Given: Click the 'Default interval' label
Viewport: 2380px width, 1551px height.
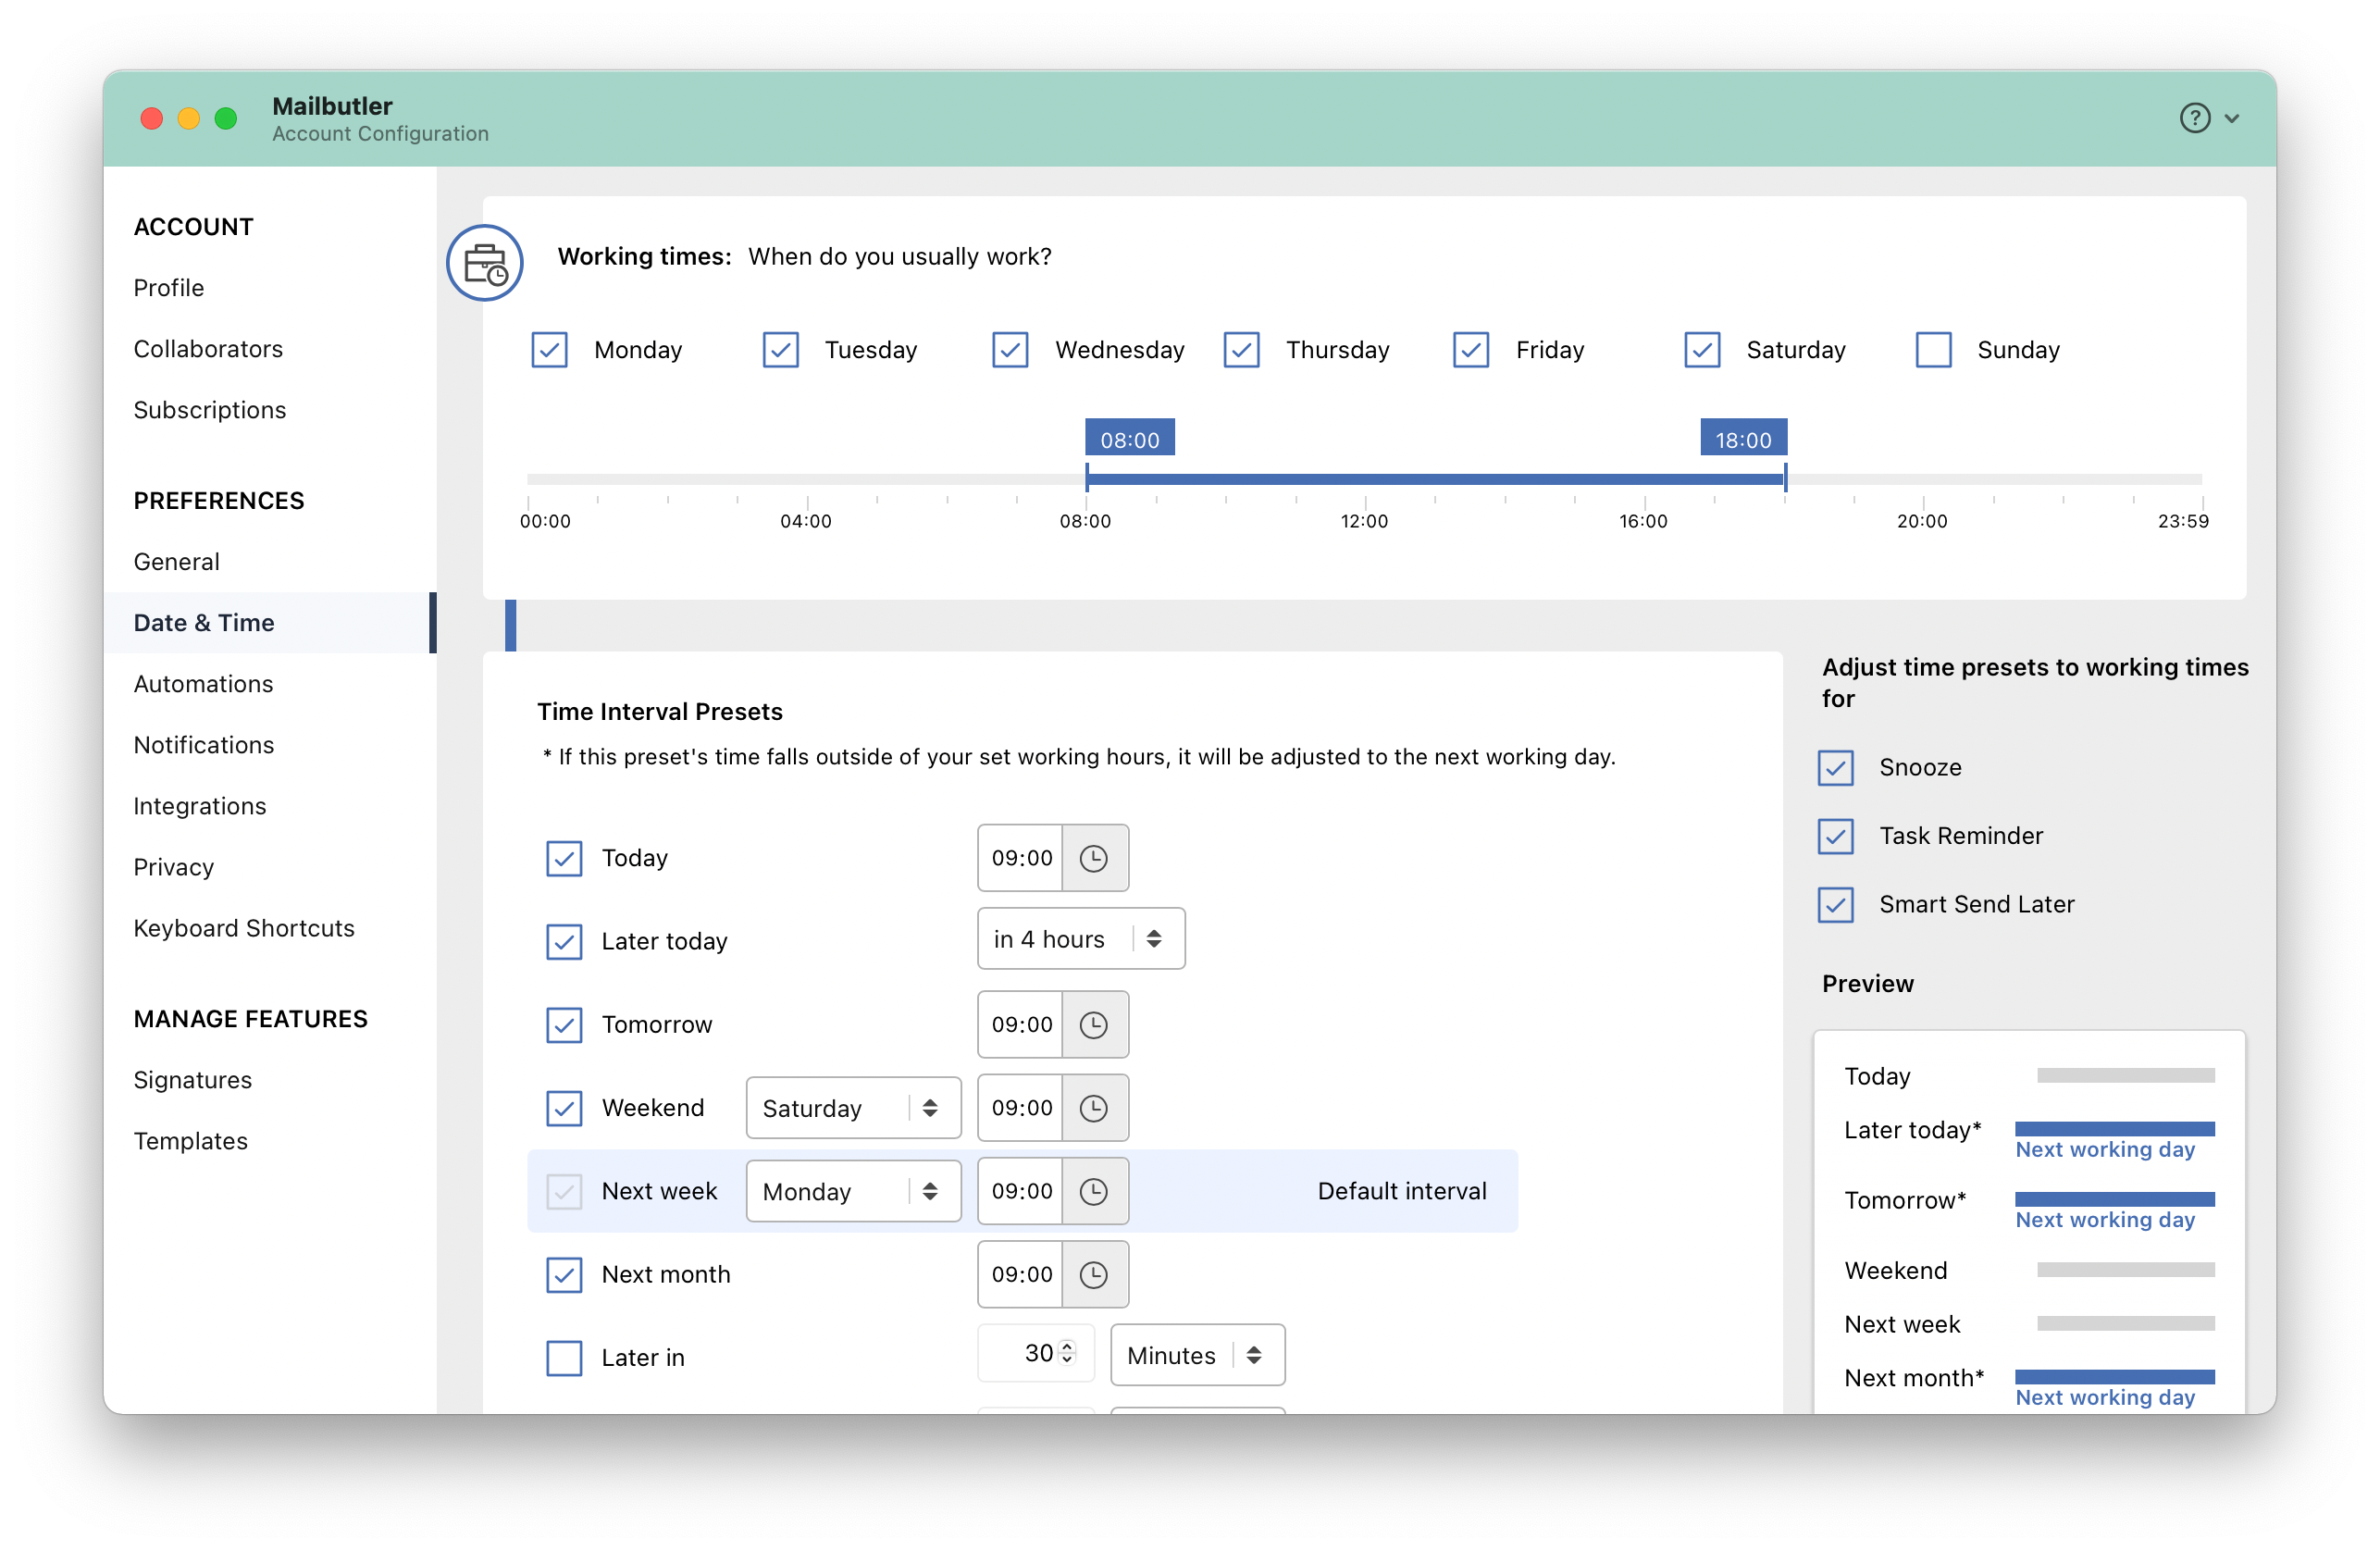Looking at the screenshot, I should (x=1402, y=1191).
